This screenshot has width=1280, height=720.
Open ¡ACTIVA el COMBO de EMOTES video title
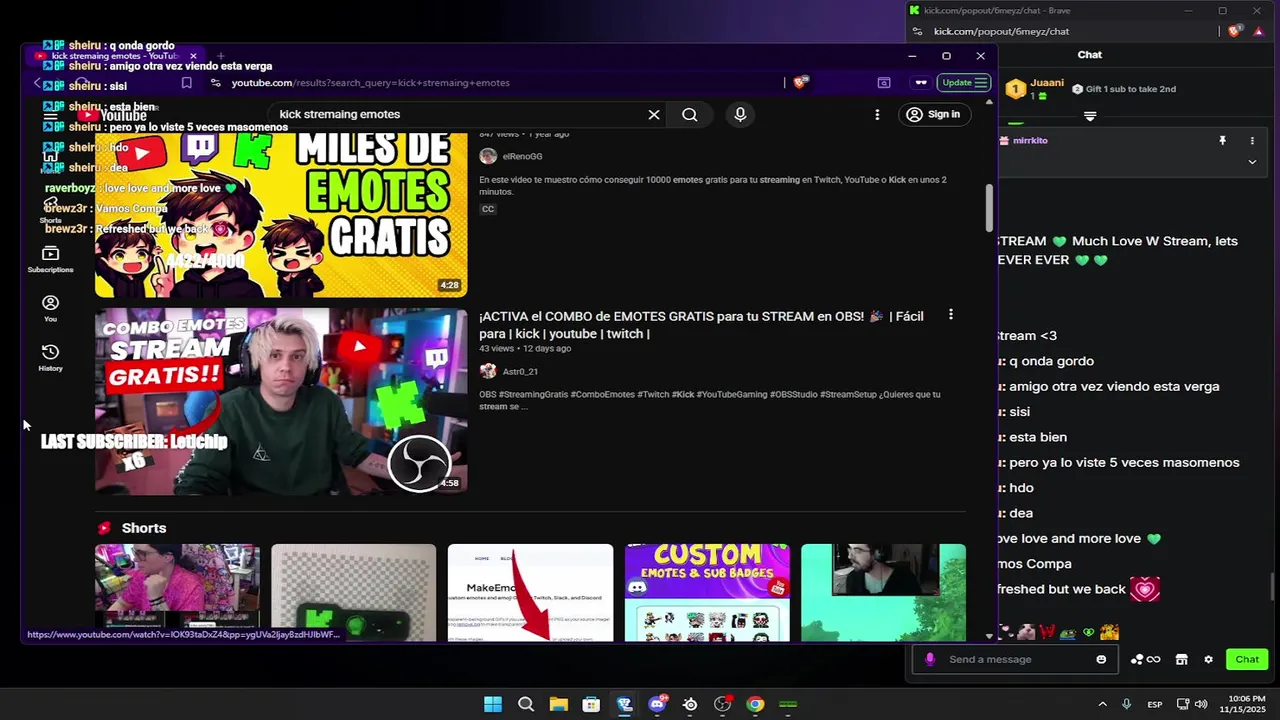(x=701, y=325)
